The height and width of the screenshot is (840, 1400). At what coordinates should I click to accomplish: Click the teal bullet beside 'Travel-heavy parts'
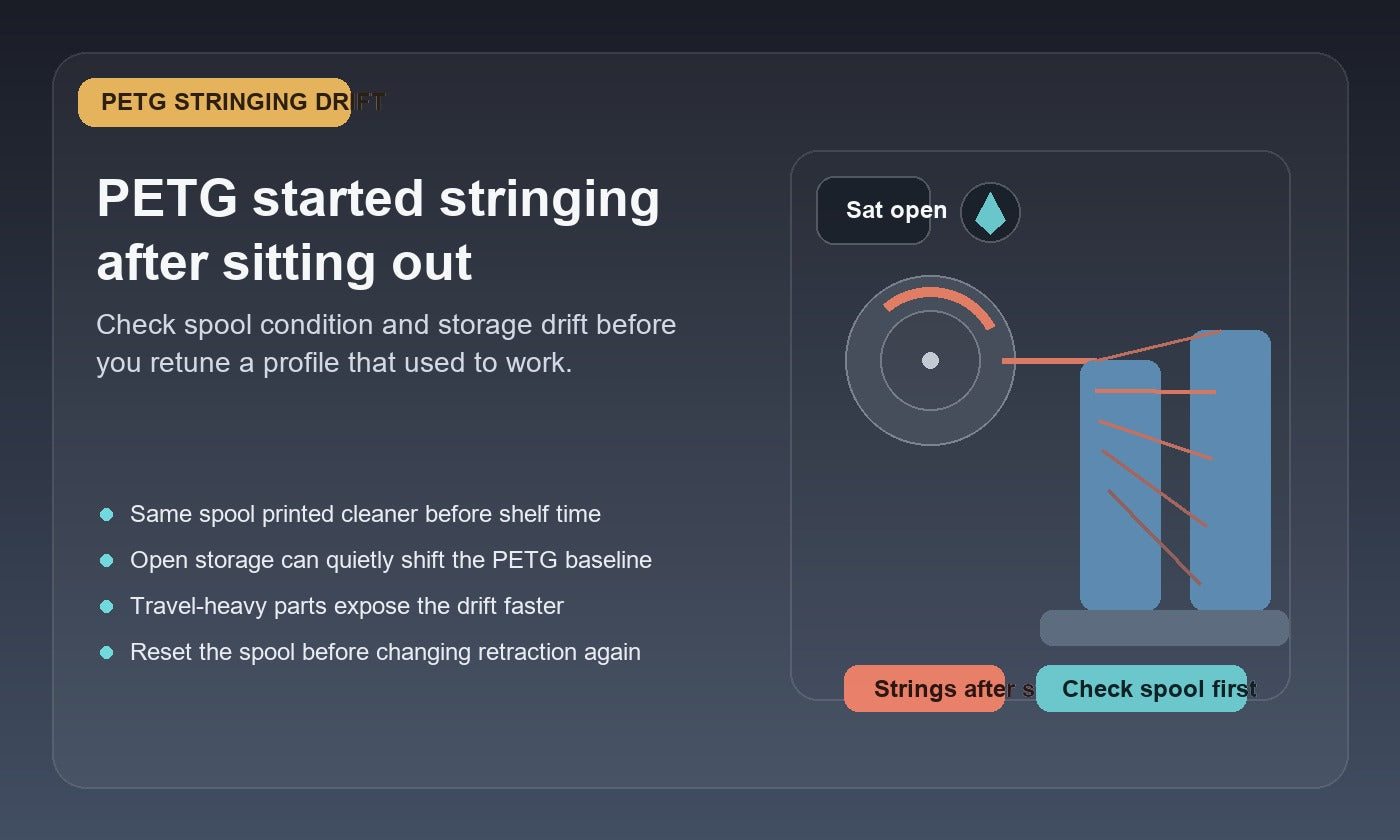point(107,606)
